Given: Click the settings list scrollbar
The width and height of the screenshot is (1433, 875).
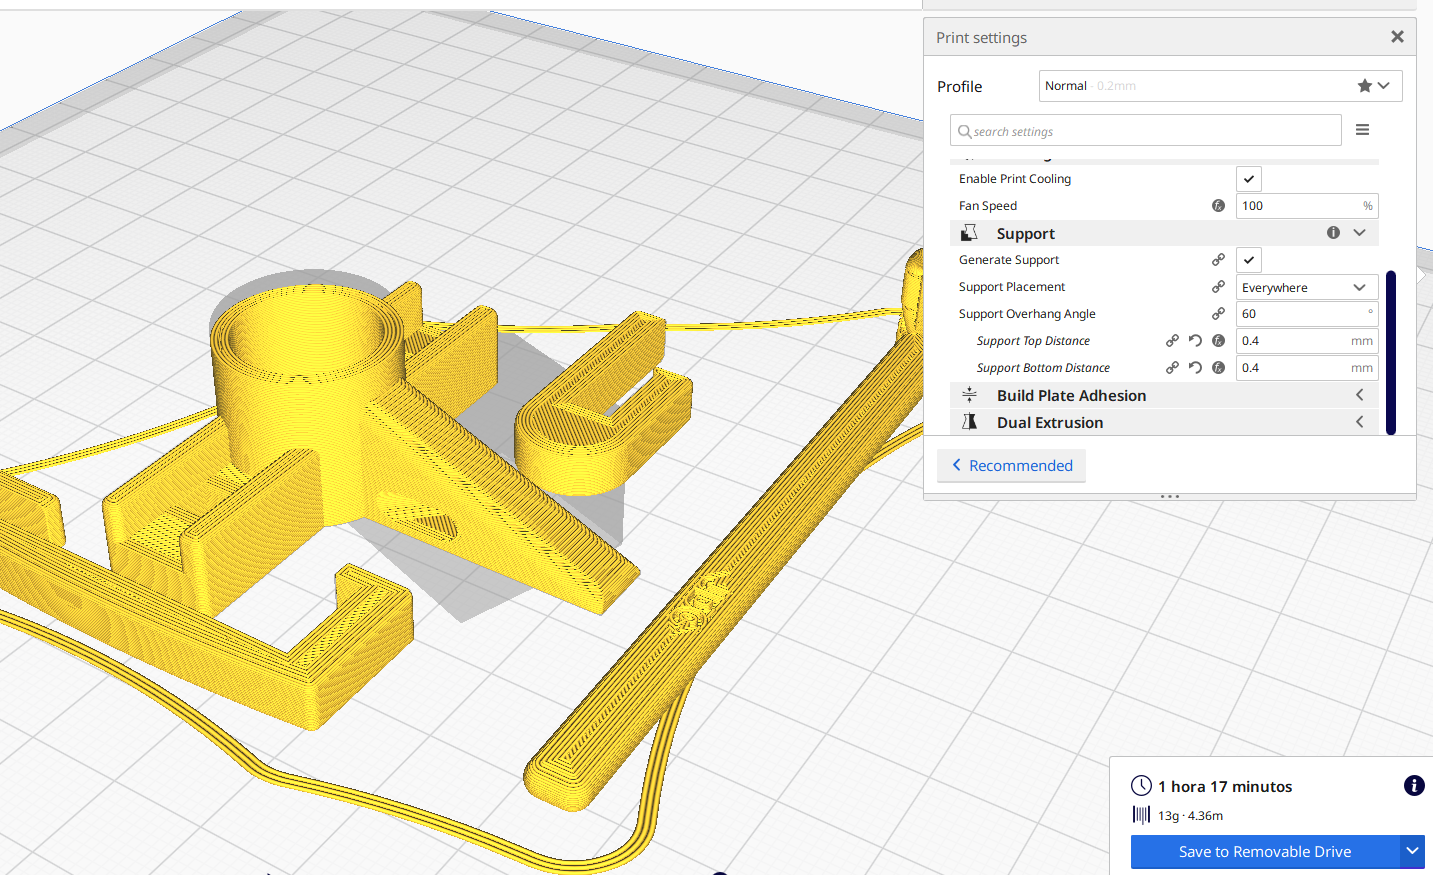Looking at the screenshot, I should pyautogui.click(x=1390, y=351).
